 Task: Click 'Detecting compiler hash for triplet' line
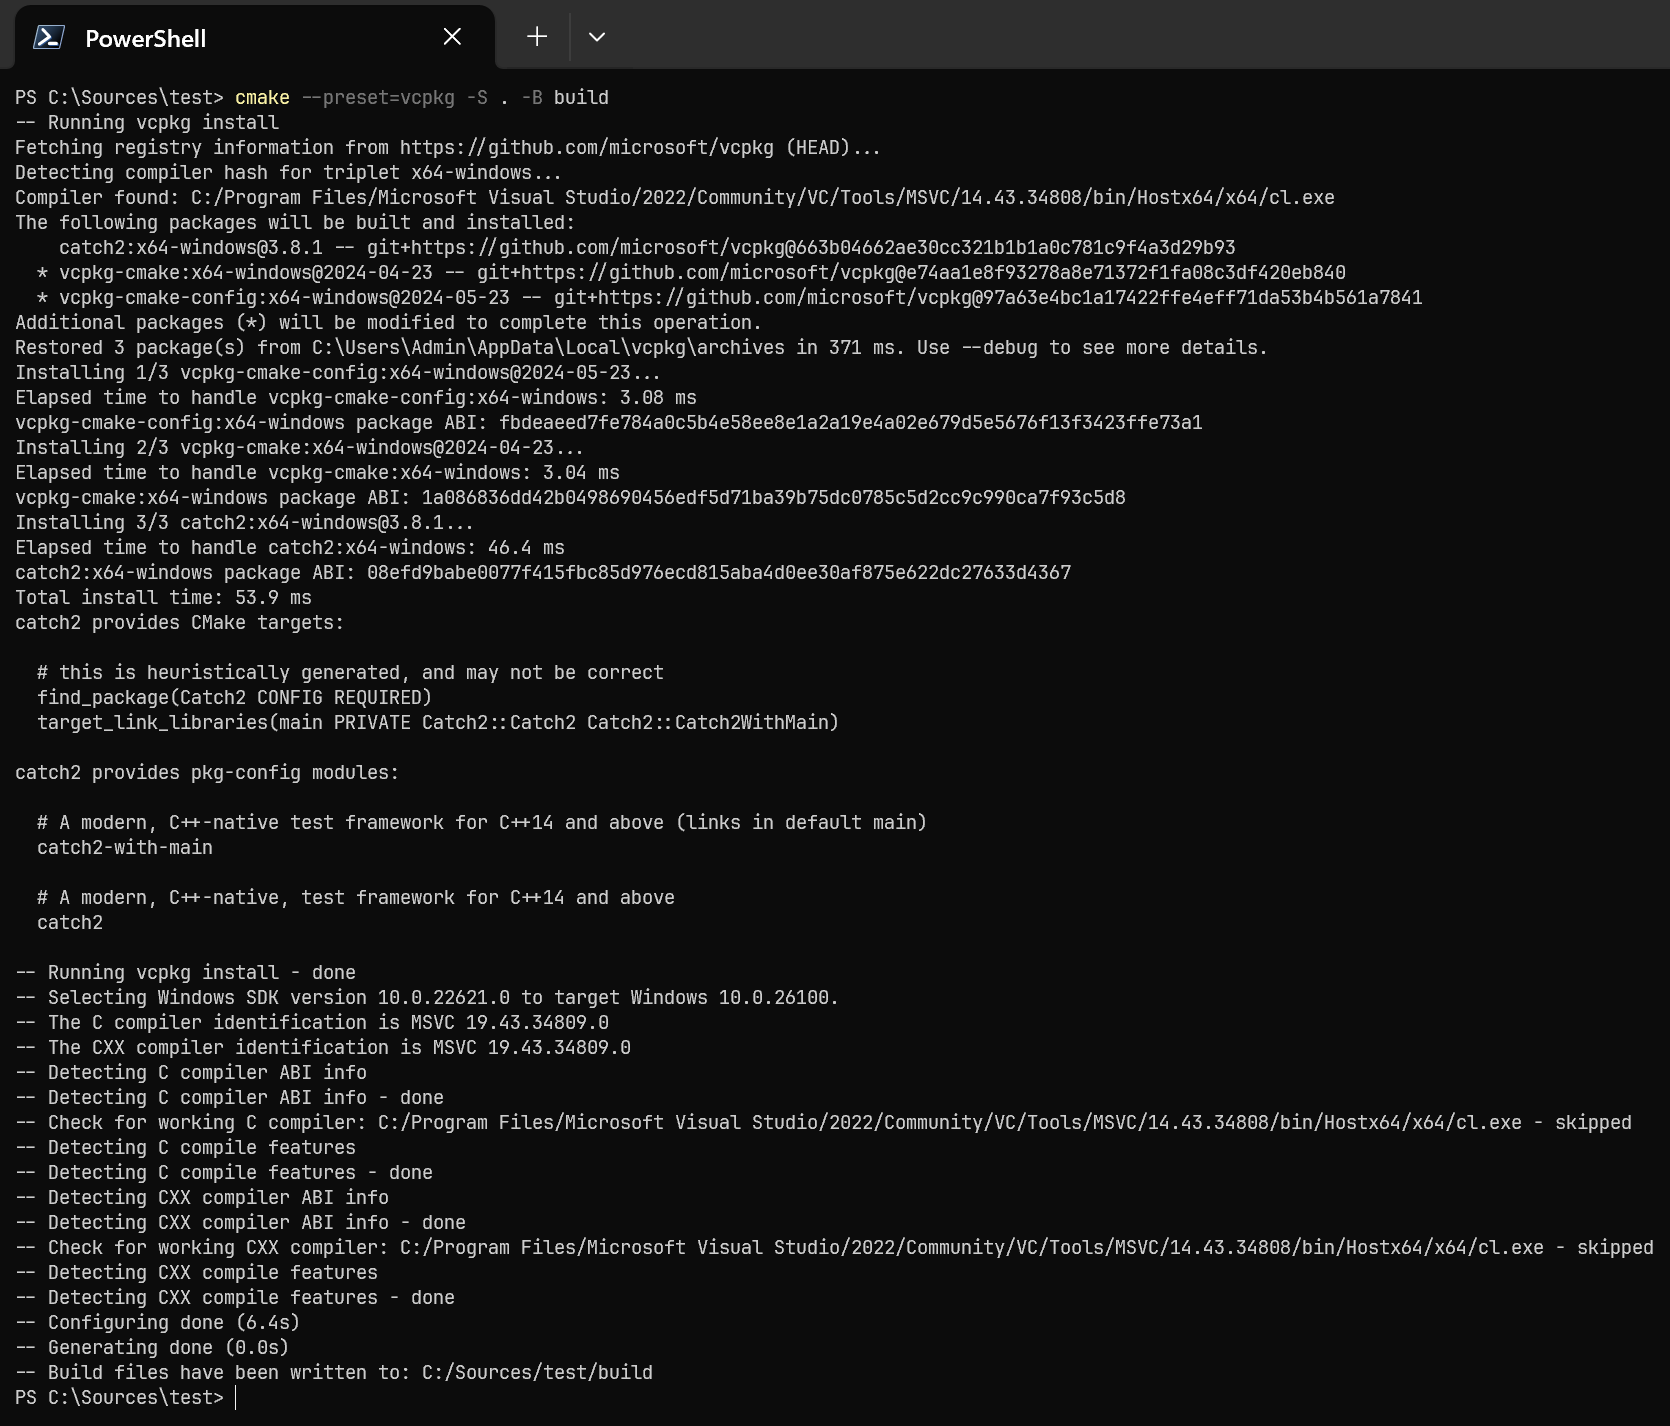[x=289, y=173]
